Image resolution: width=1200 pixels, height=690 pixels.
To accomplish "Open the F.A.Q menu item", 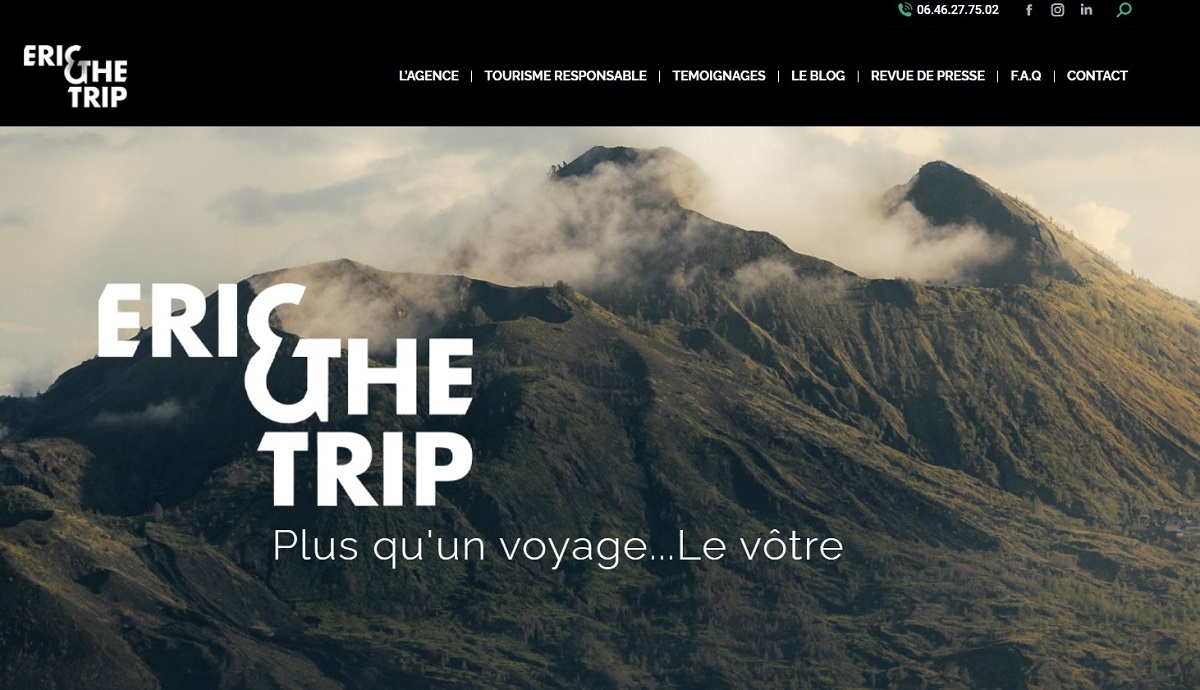I will click(x=1026, y=76).
